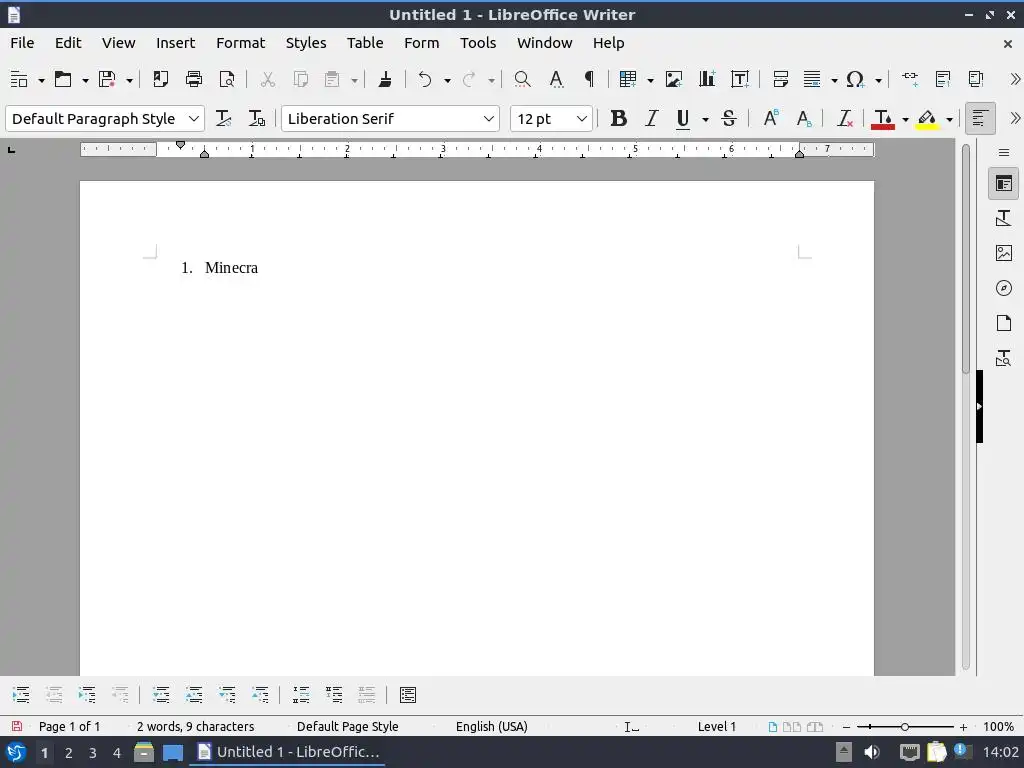Insert hyperlink icon
Viewport: 1024px width, 768px height.
910,79
